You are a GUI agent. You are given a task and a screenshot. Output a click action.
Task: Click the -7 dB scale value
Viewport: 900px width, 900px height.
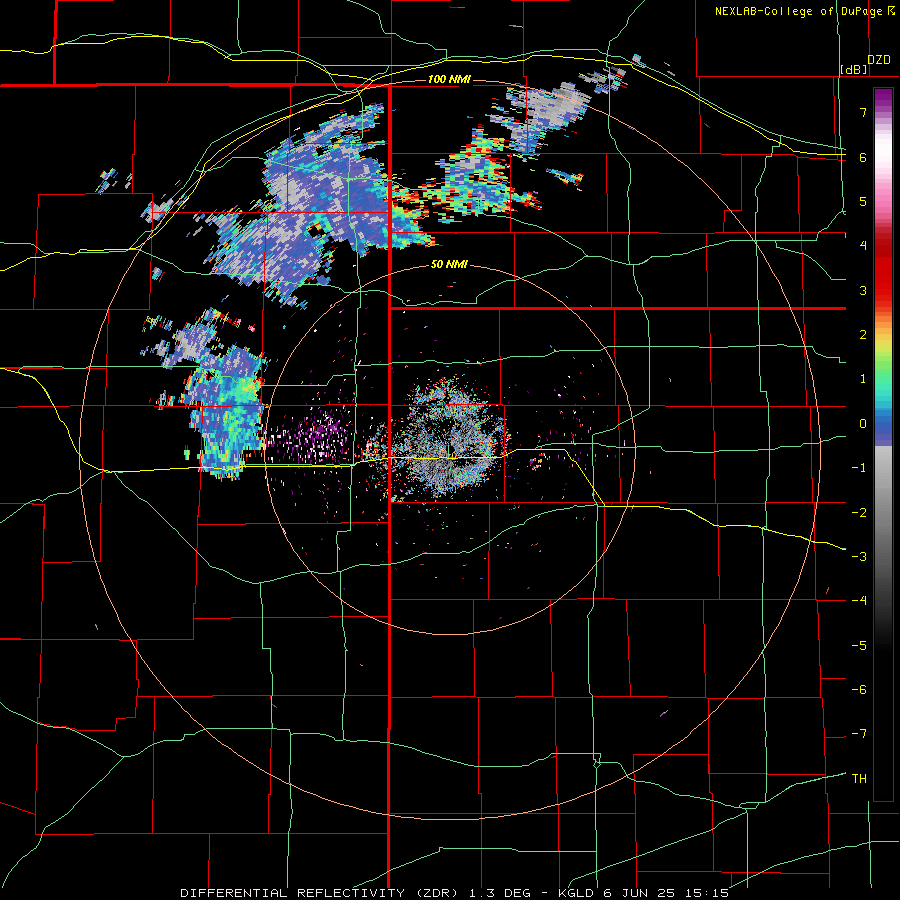(859, 734)
